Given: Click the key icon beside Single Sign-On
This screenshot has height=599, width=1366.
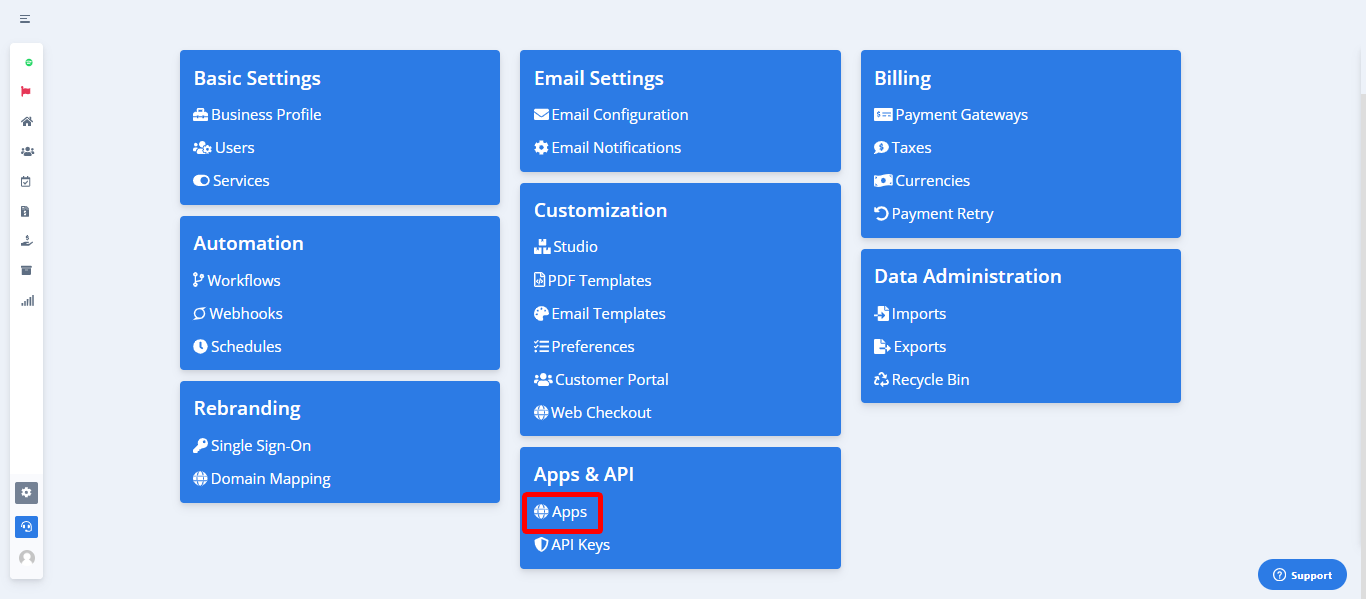Looking at the screenshot, I should click(200, 446).
